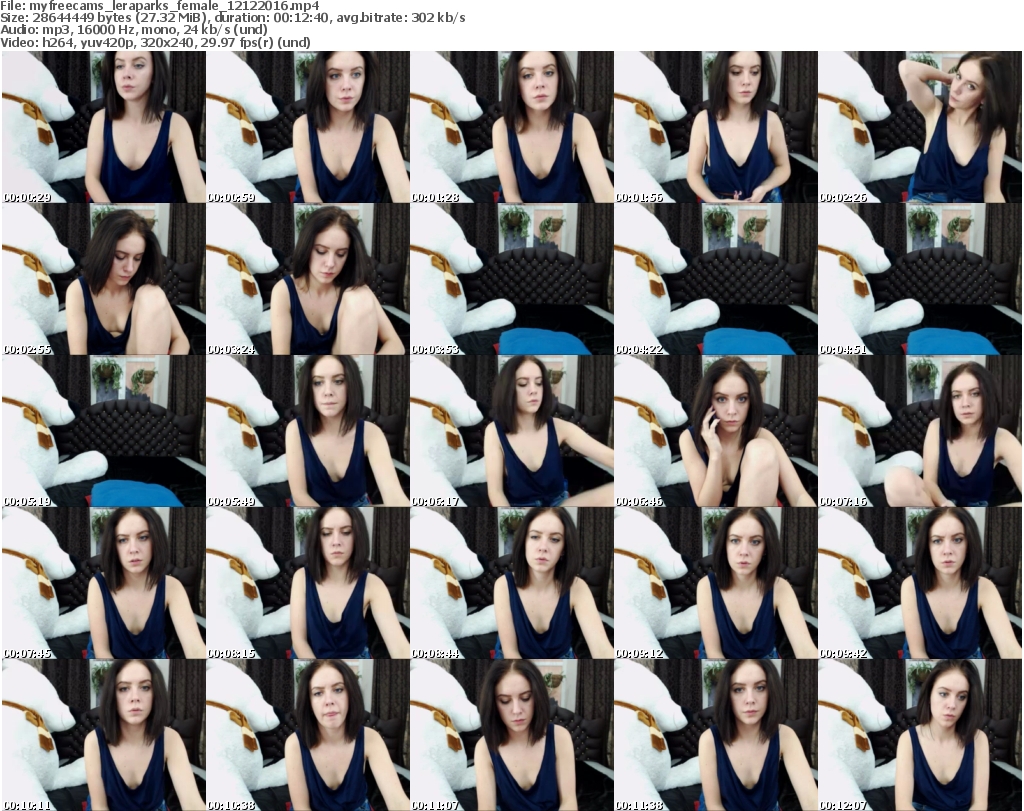Select the thumbnail at 00:02:55
Viewport: 1024px width, 811px height.
tap(104, 279)
